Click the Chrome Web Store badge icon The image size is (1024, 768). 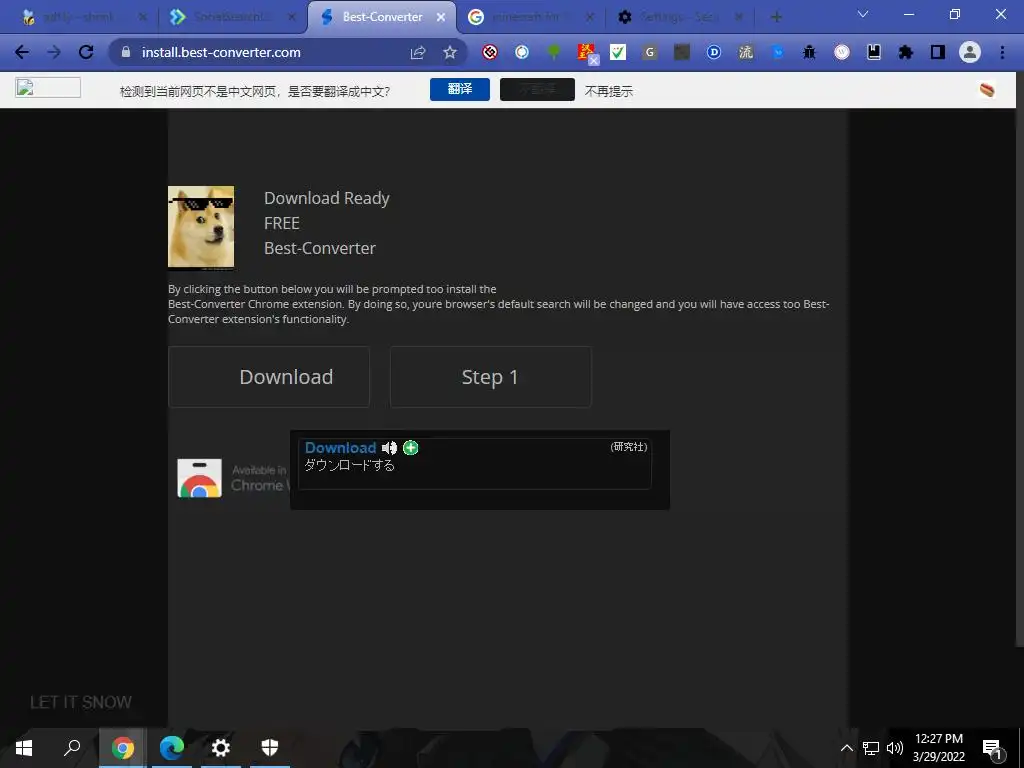[199, 478]
